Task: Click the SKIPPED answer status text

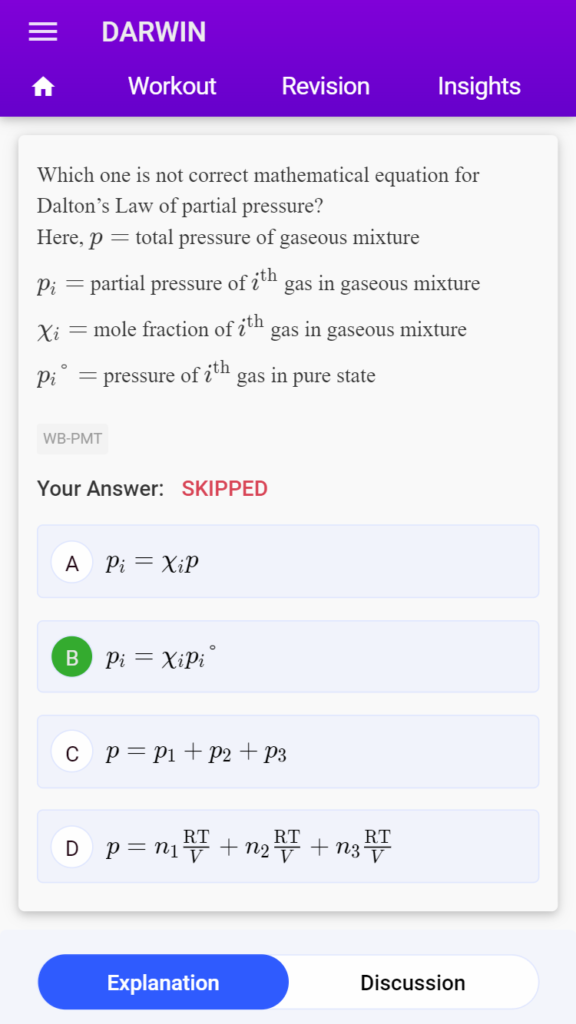Action: (x=225, y=488)
